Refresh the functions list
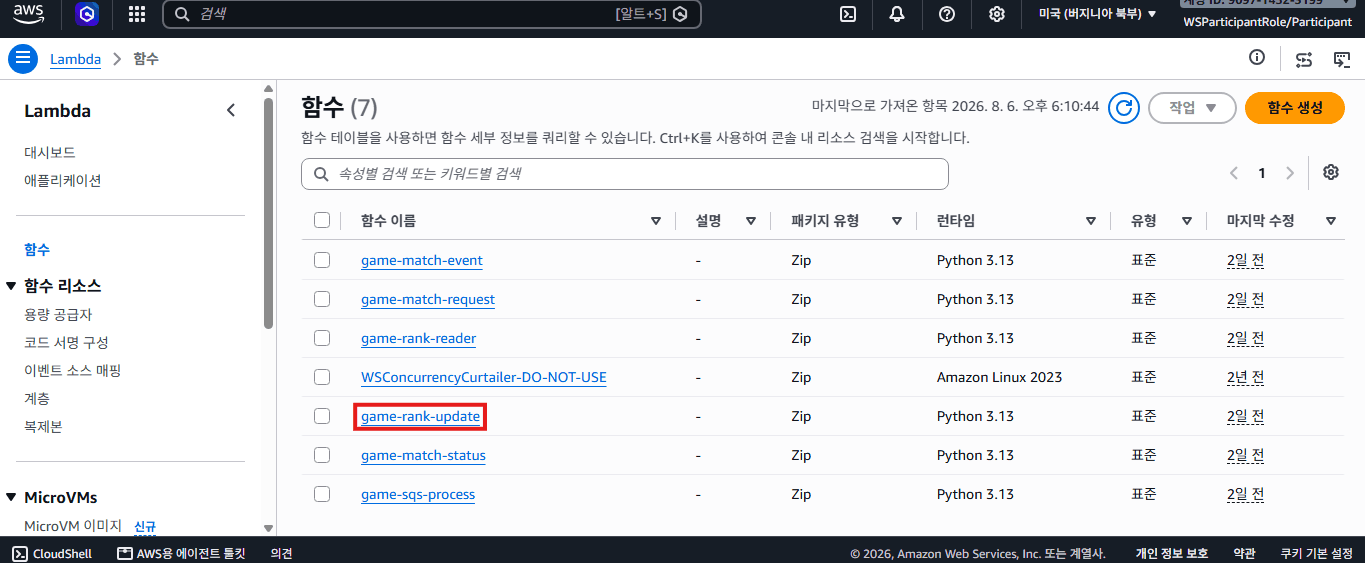The image size is (1365, 563). pyautogui.click(x=1124, y=108)
